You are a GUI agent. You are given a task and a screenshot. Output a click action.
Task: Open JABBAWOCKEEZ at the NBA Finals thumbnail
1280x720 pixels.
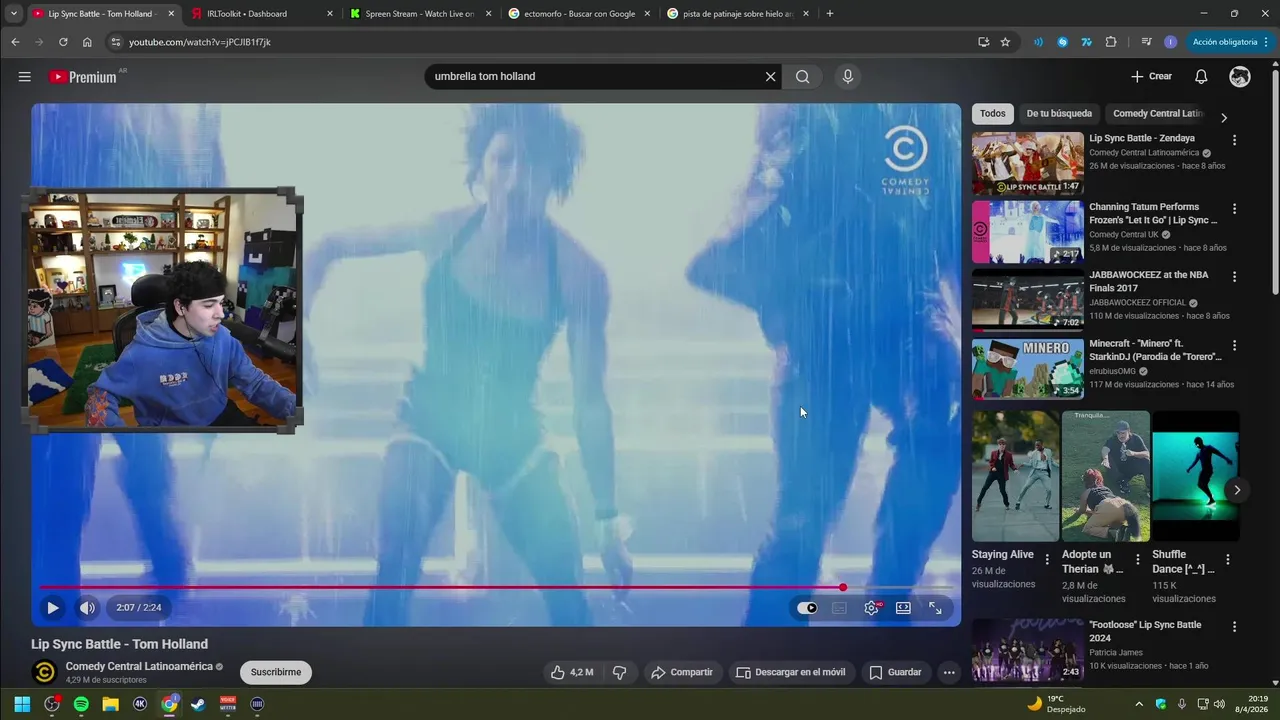1027,300
